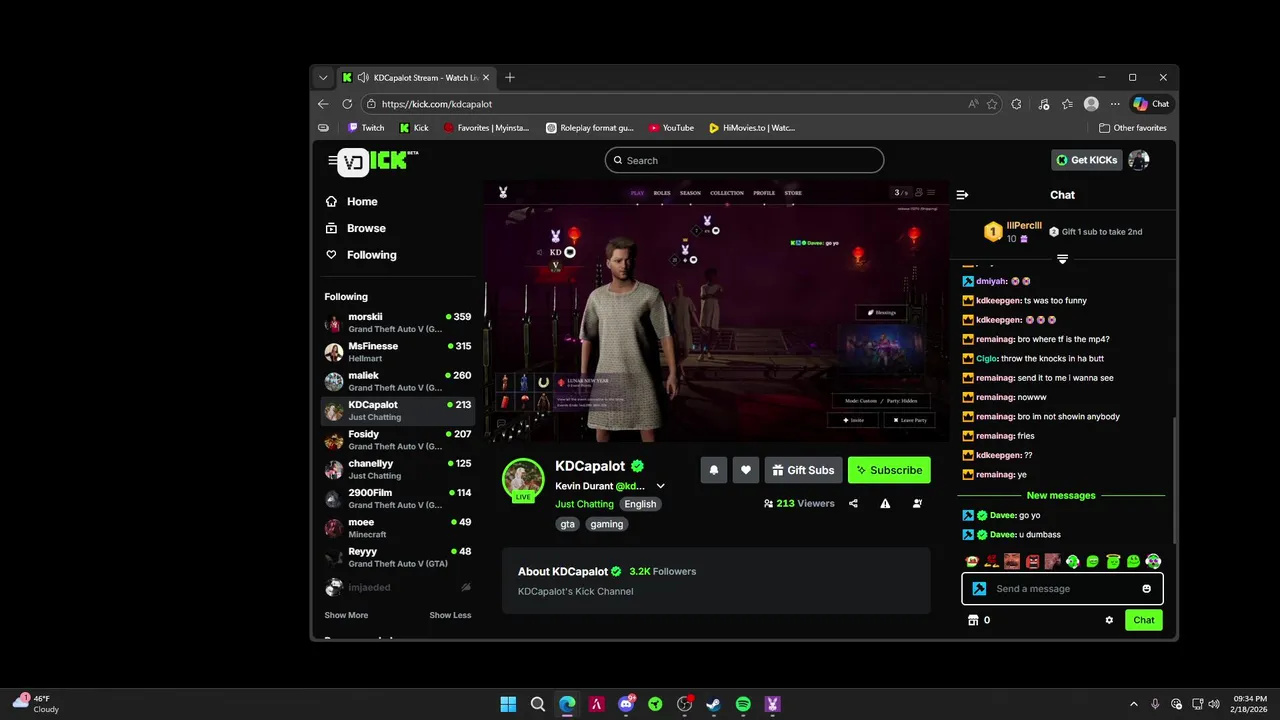
Task: Click Show Less in Following list
Action: [450, 615]
